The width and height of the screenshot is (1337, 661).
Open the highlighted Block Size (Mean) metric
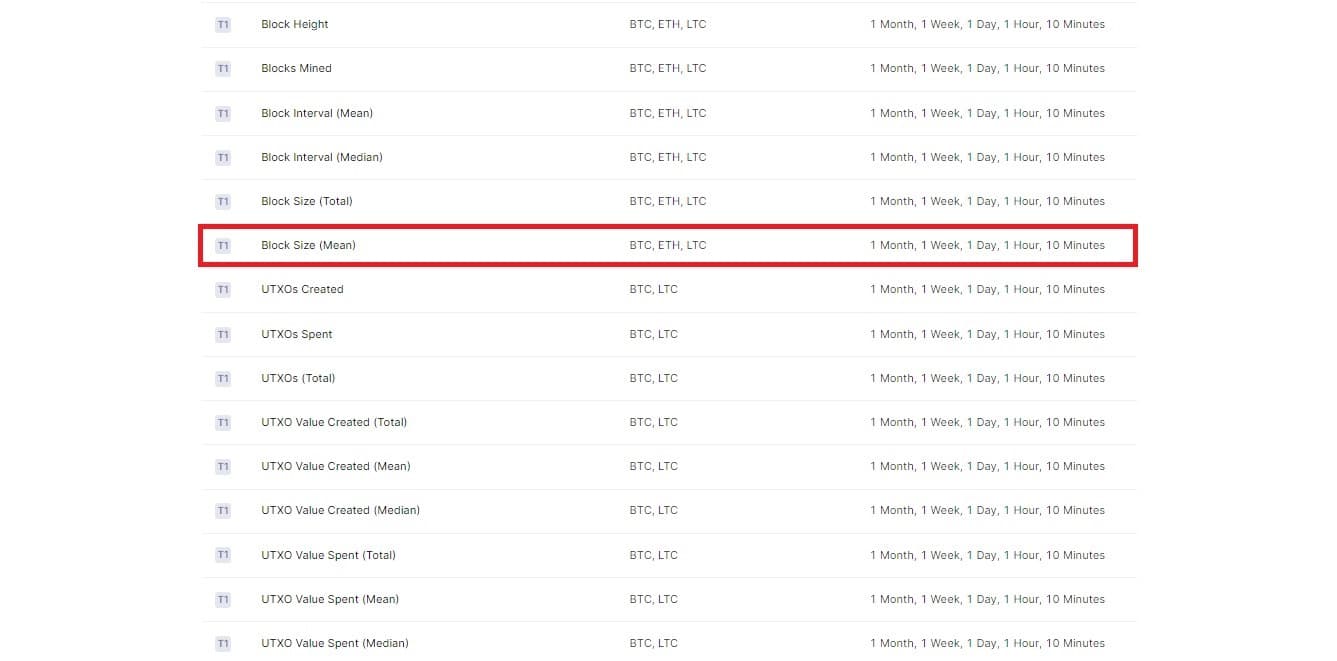coord(308,246)
